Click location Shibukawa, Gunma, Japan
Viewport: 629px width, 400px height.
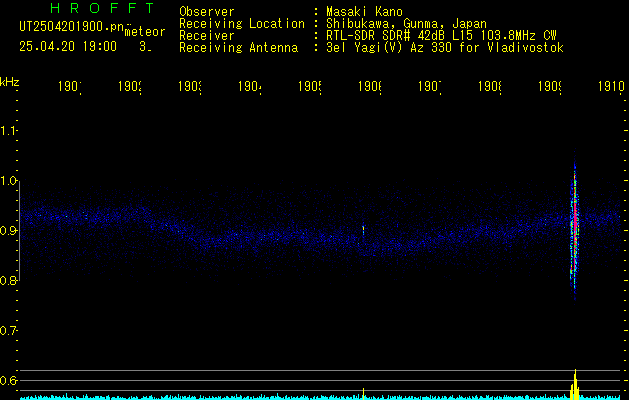coord(406,24)
